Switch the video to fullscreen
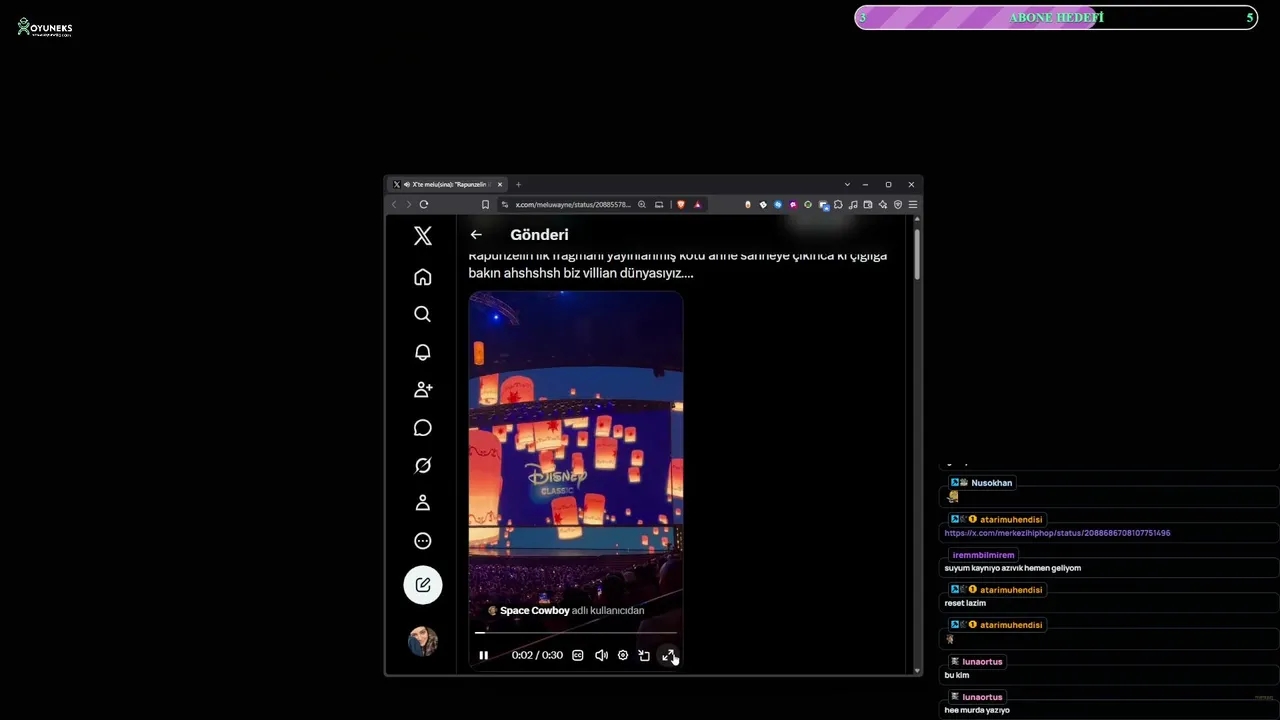This screenshot has width=1280, height=720. [669, 656]
